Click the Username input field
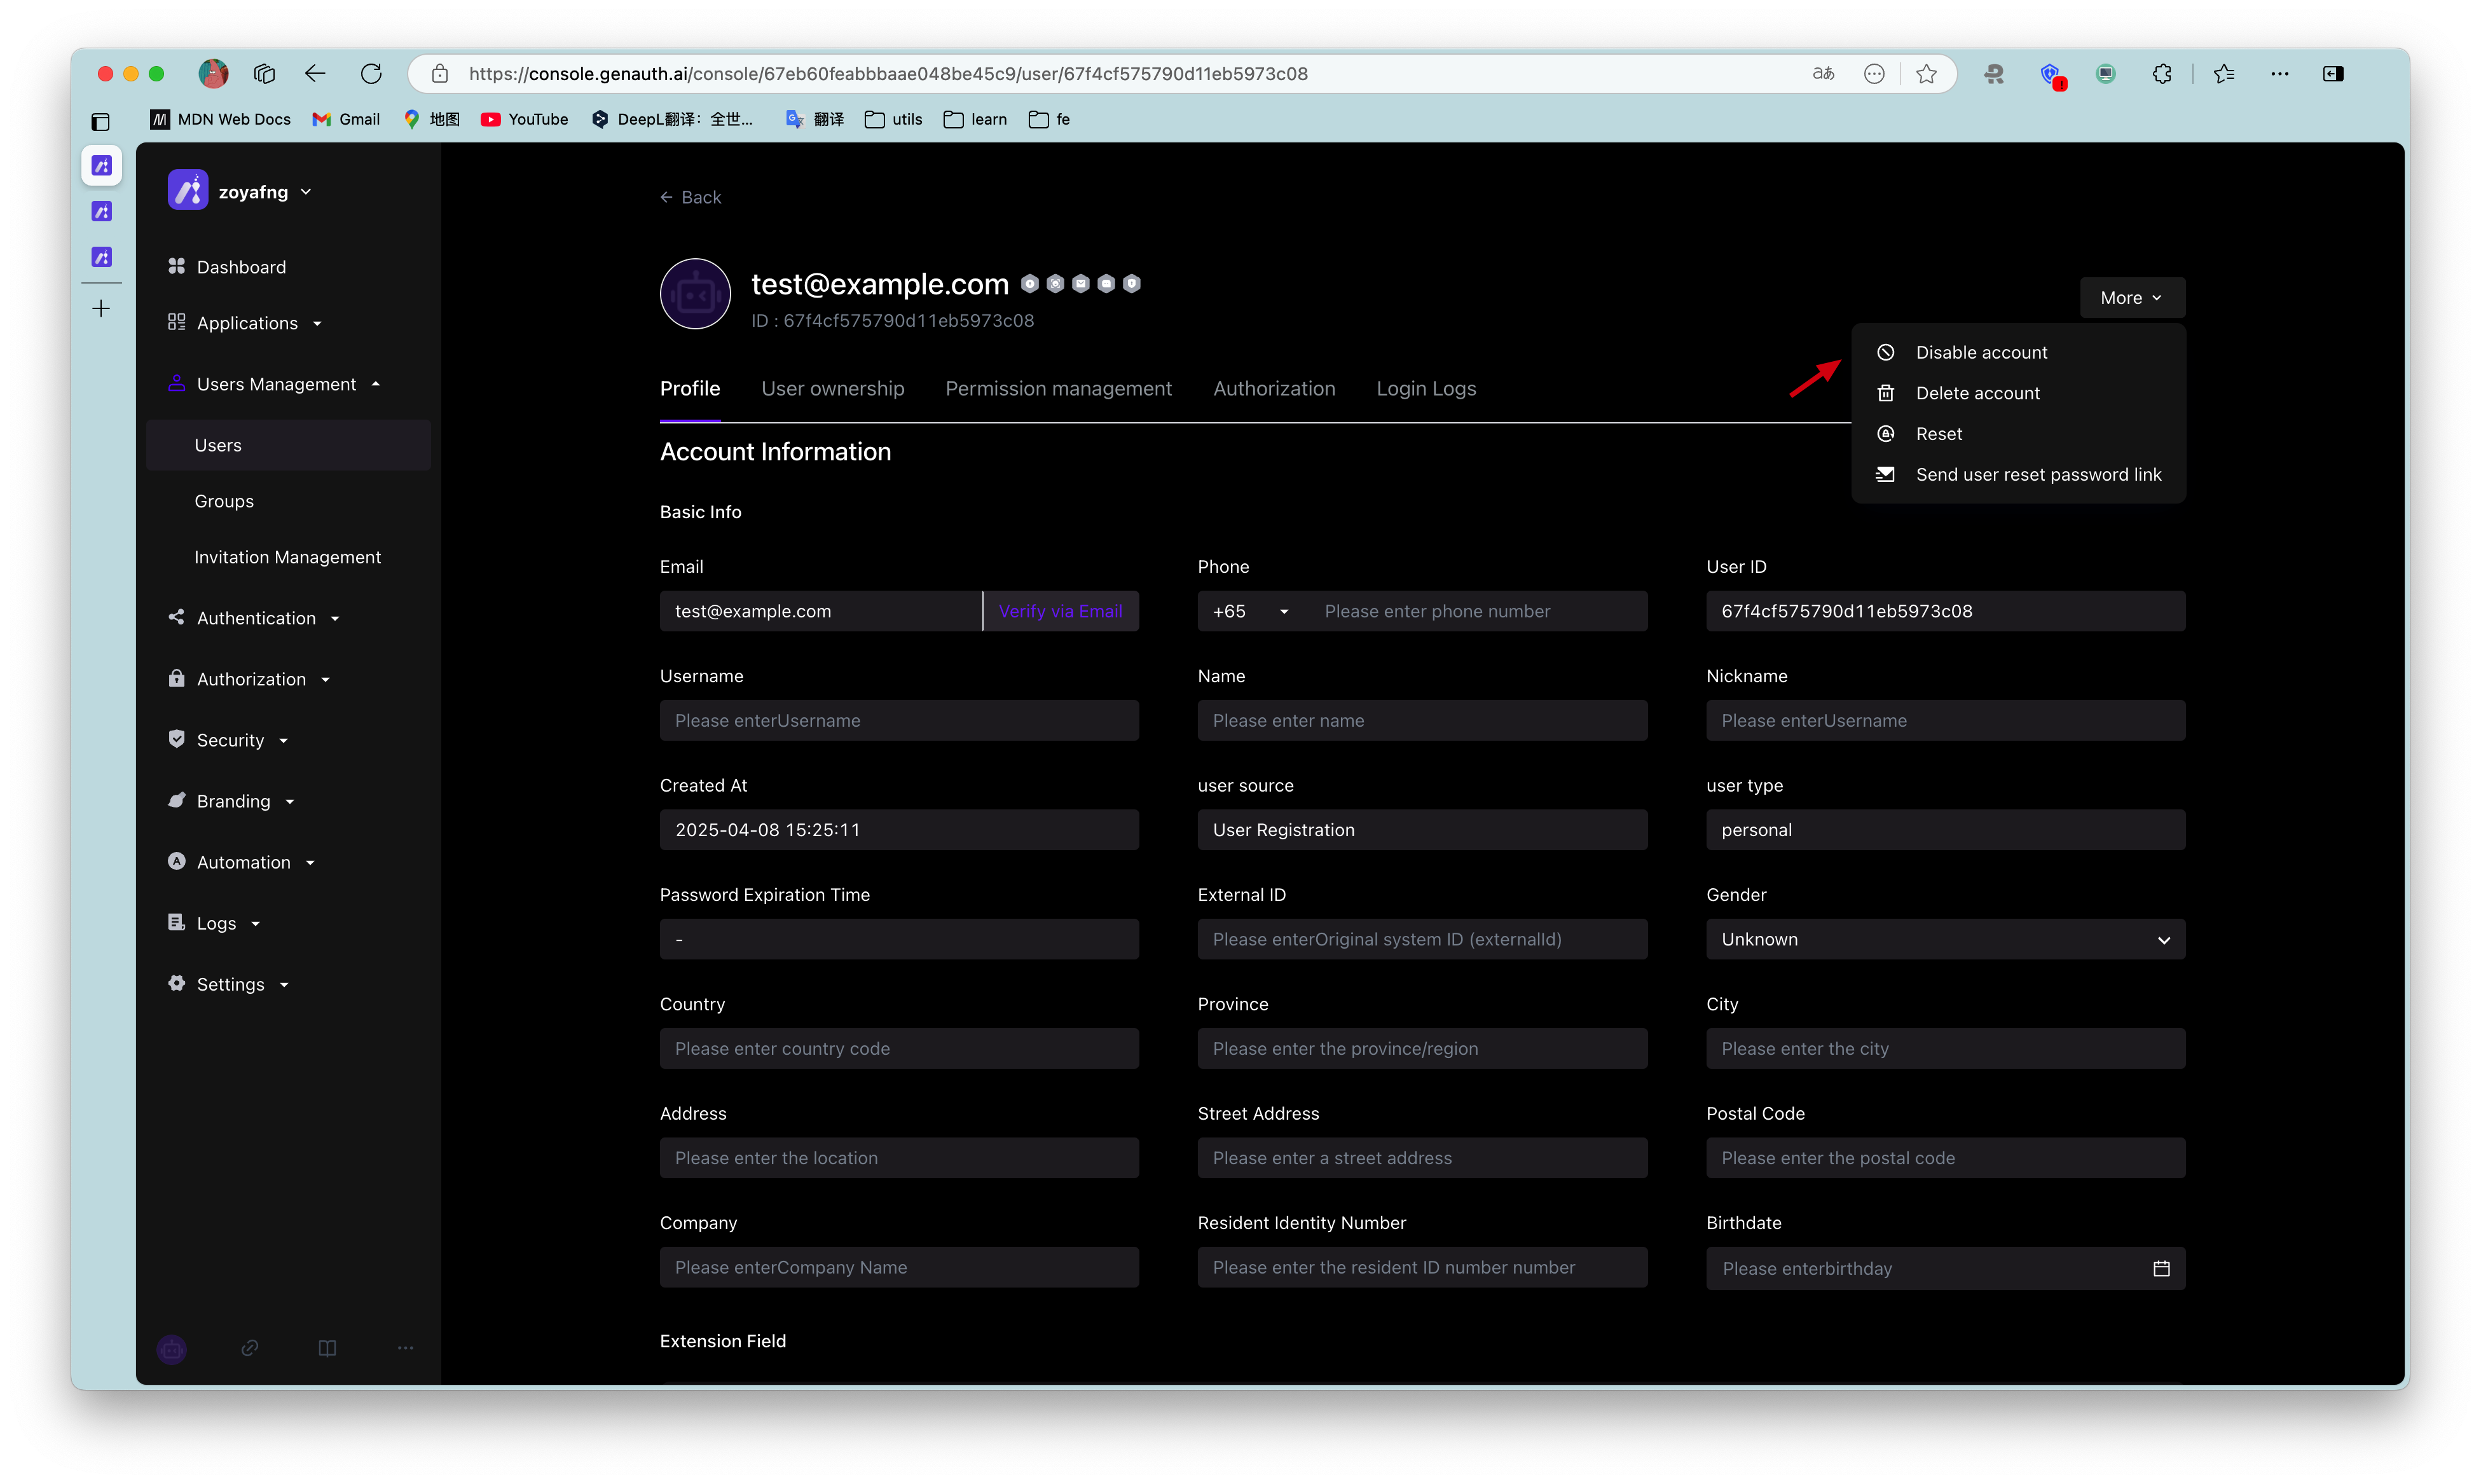 click(x=899, y=720)
